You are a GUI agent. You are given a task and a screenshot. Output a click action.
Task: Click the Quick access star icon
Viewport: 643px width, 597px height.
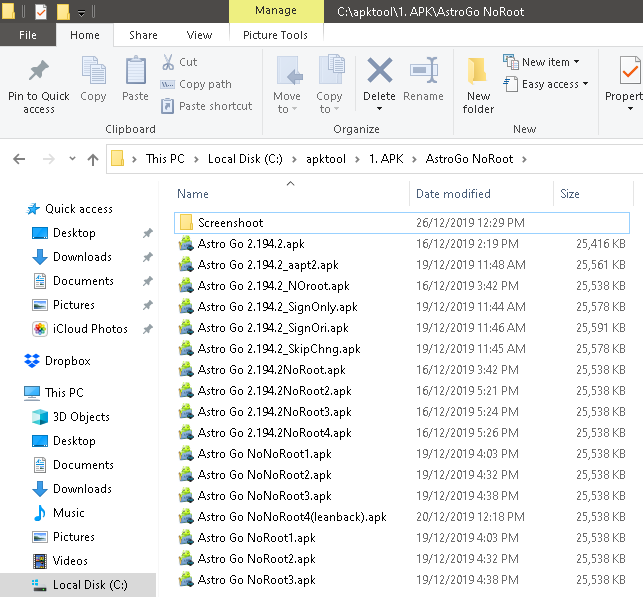click(x=33, y=209)
